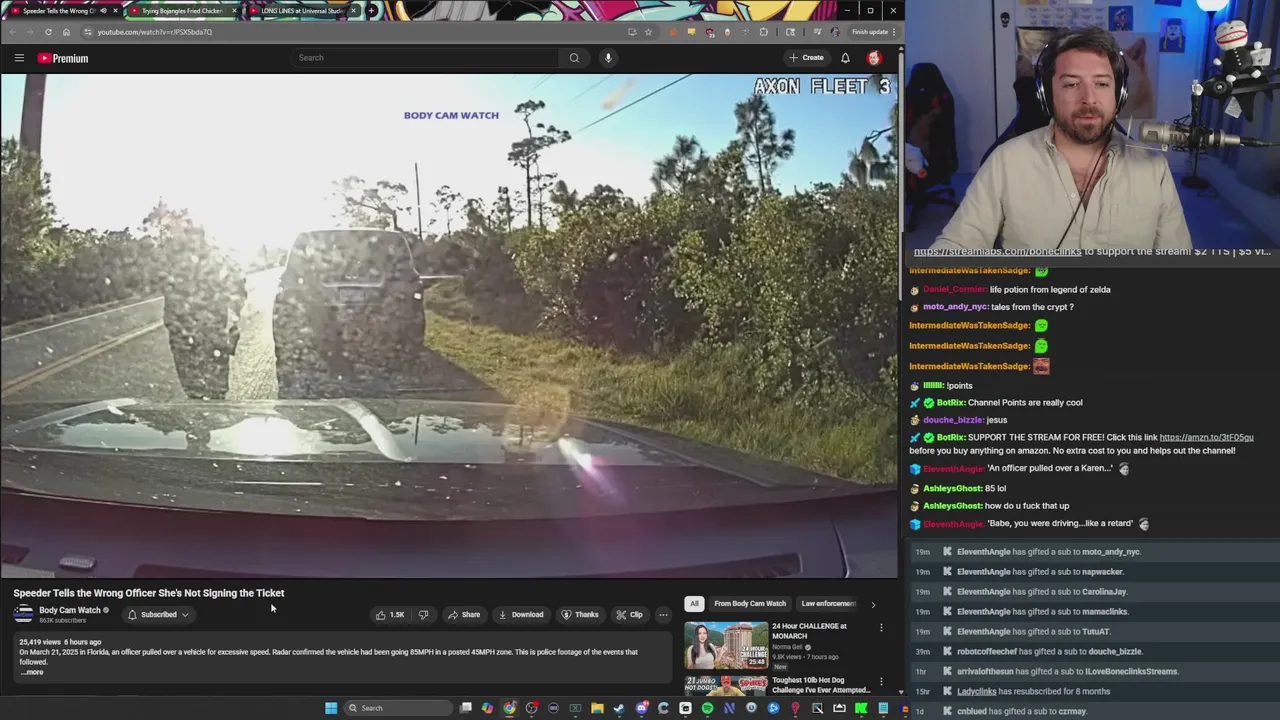
Task: Open Excel from the taskbar
Action: pyautogui.click(x=575, y=708)
